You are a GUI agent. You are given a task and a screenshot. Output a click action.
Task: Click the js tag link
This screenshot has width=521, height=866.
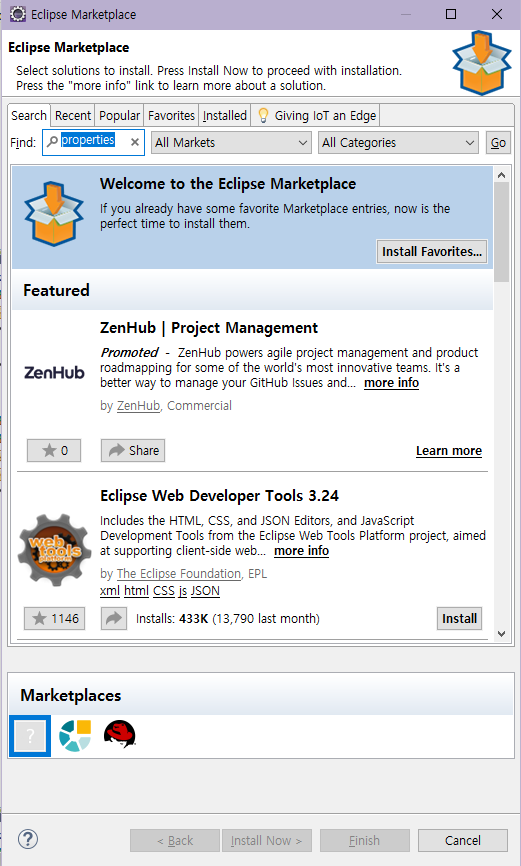coord(182,591)
